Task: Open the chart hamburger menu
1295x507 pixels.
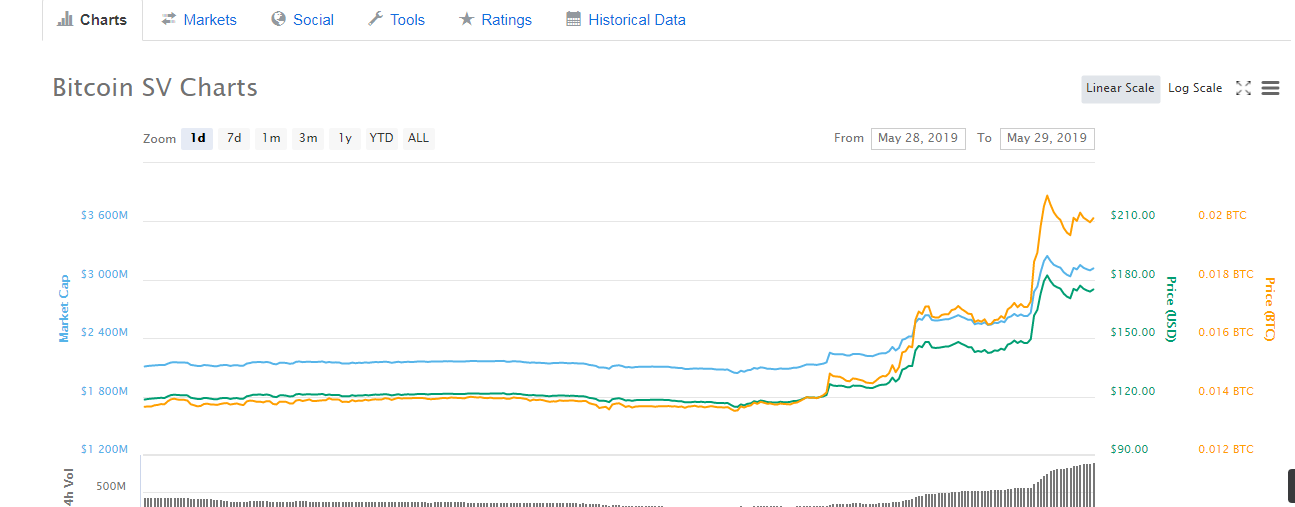Action: click(1271, 88)
